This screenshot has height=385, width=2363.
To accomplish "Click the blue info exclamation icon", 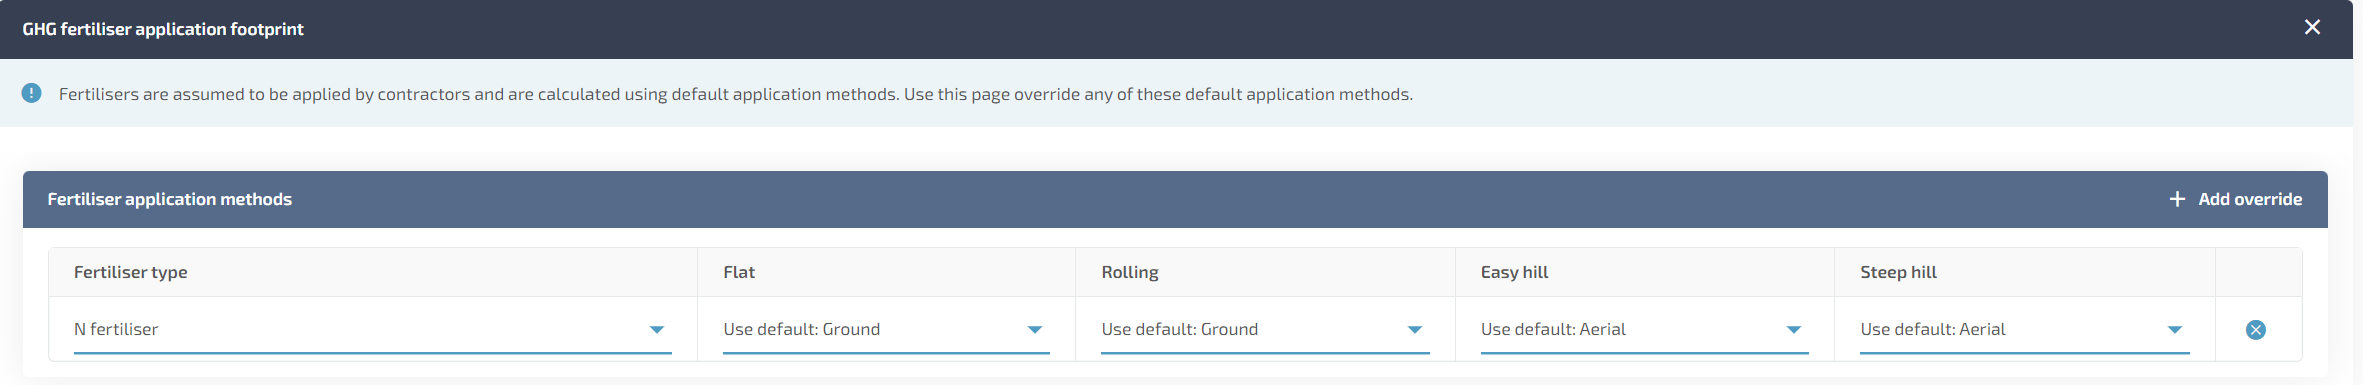I will pos(32,93).
